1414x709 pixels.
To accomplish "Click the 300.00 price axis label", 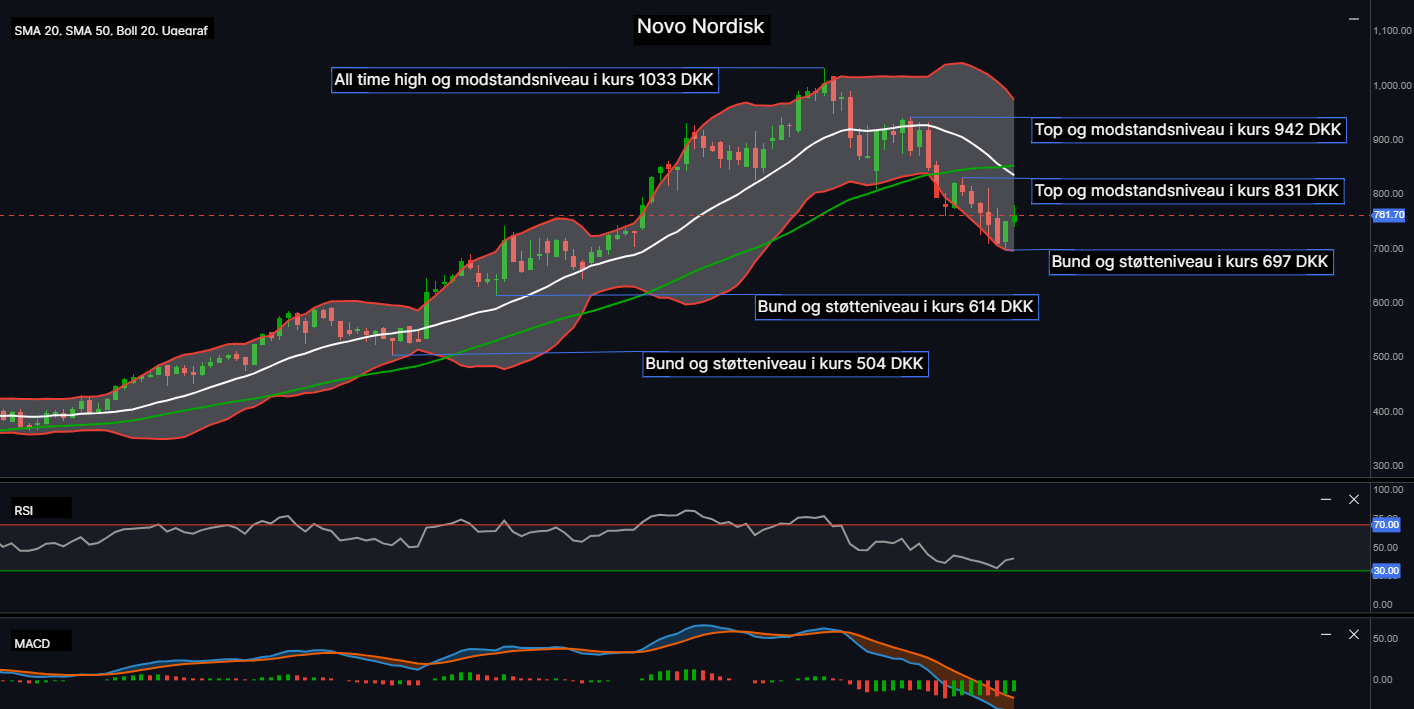I will click(1390, 466).
